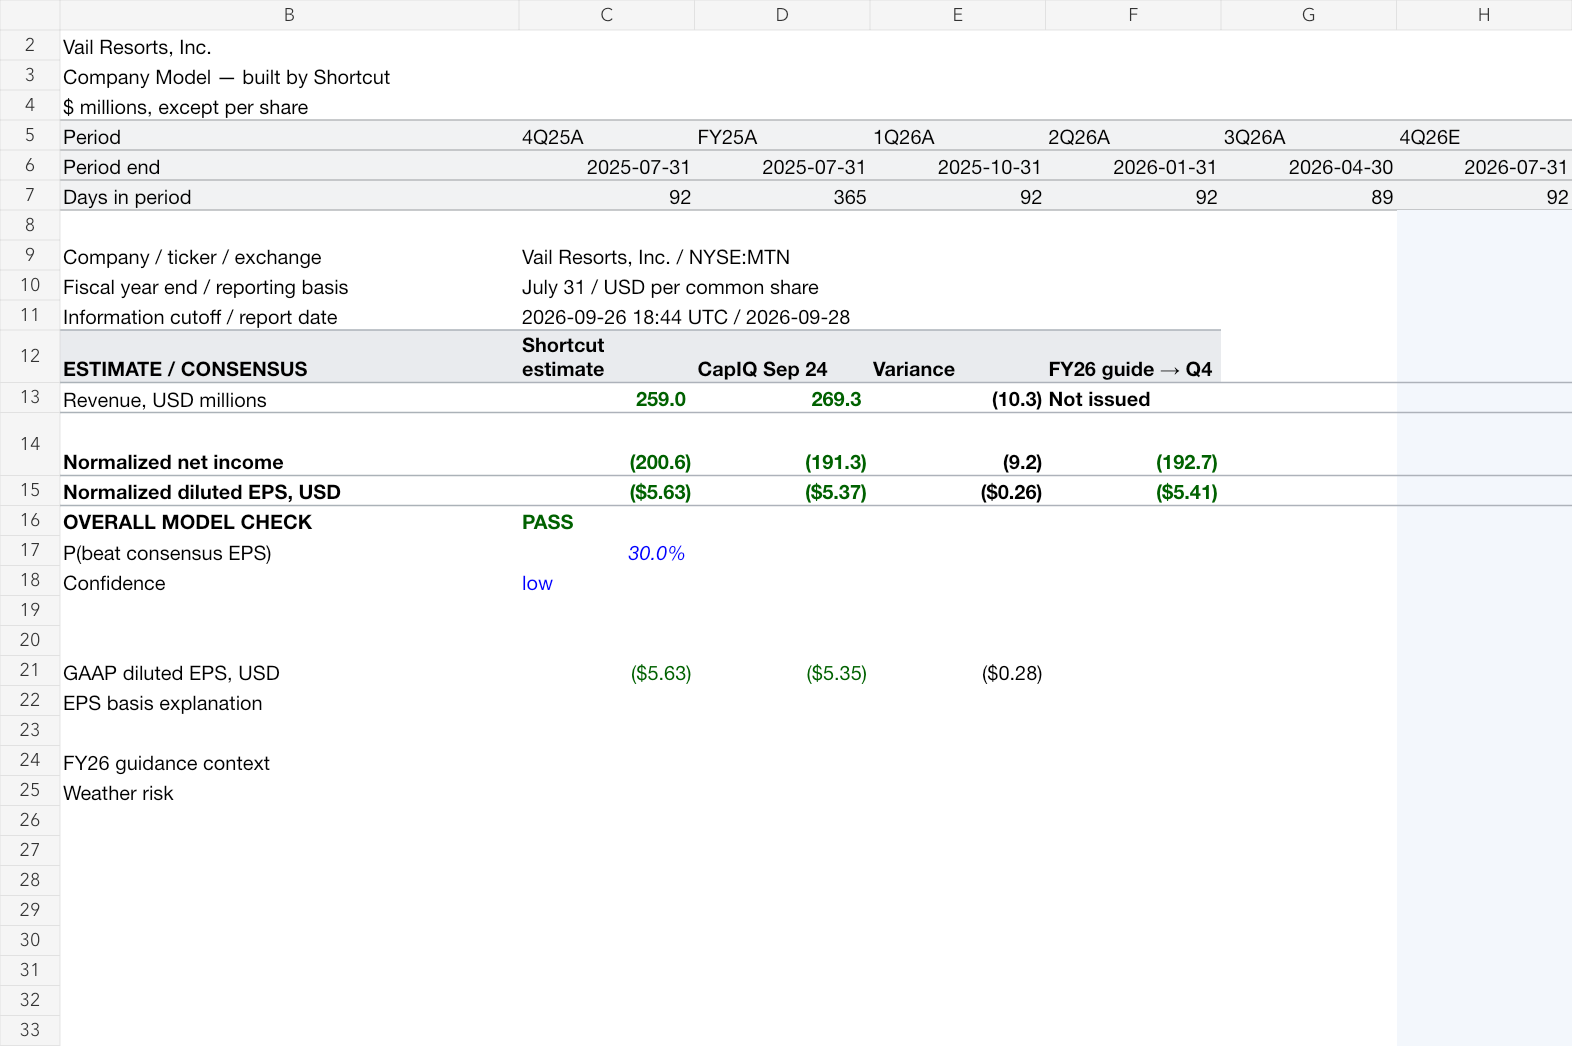Image resolution: width=1572 pixels, height=1046 pixels.
Task: Select the '1Q26A' period cell
Action: 957,137
